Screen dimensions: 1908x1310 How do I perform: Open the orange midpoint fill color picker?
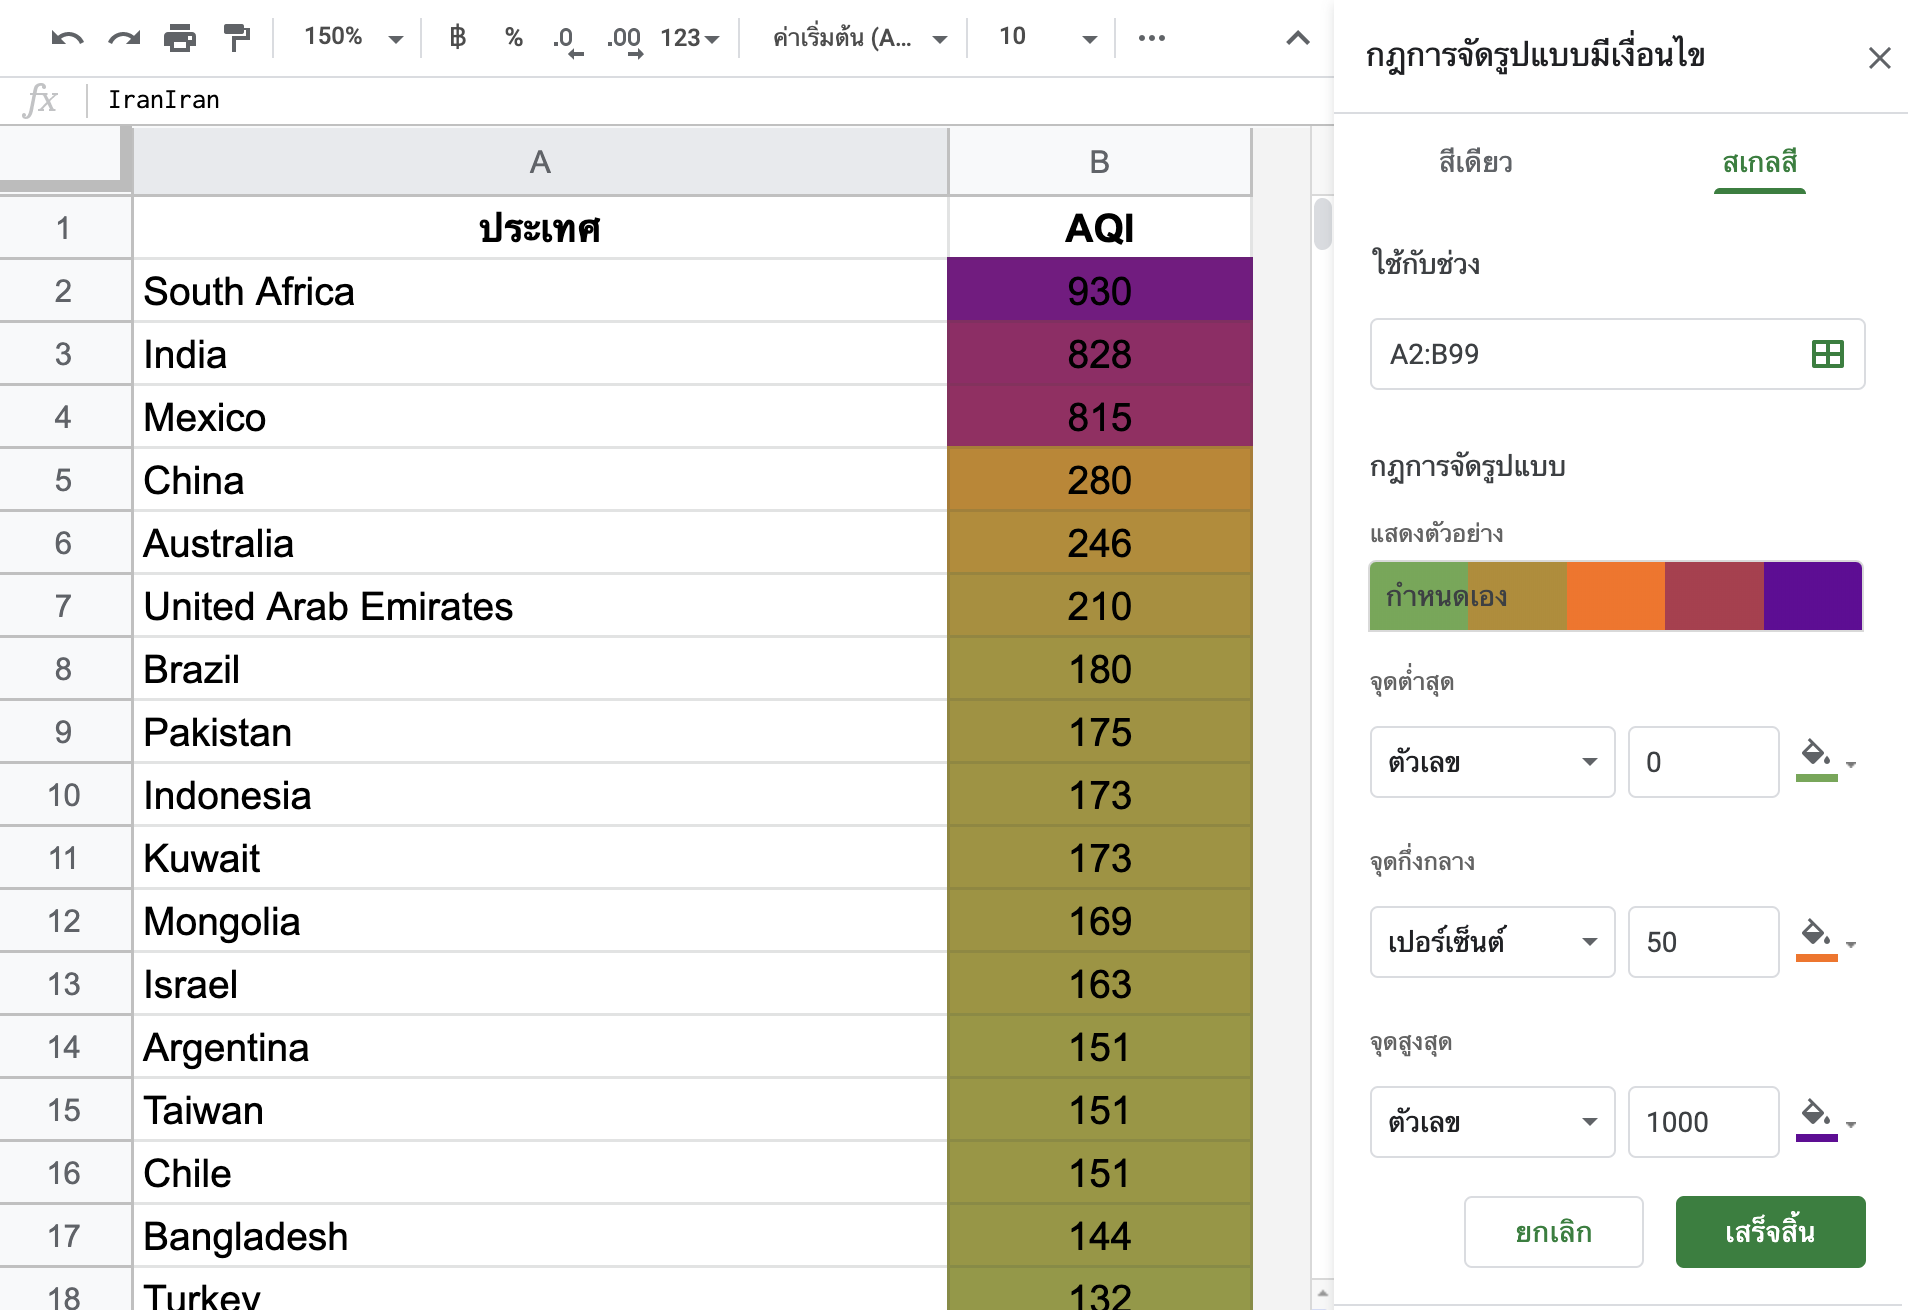(x=1826, y=940)
